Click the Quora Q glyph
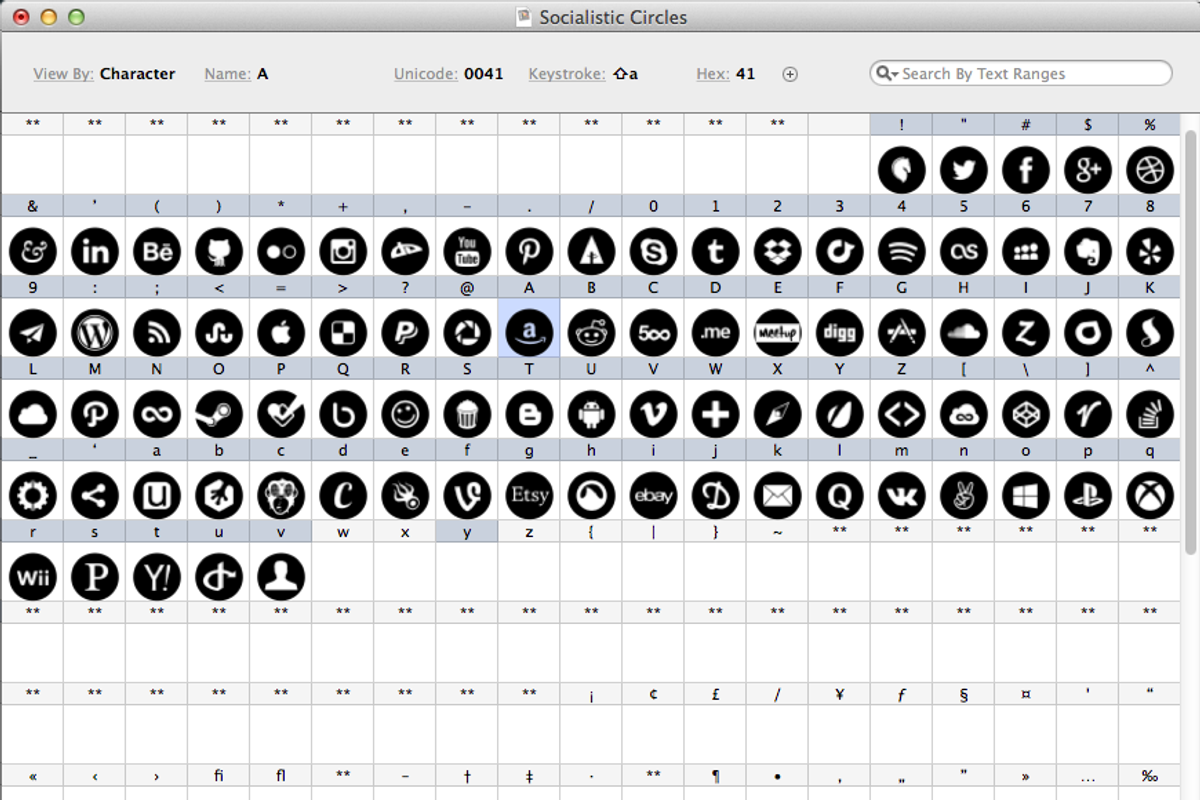 [x=839, y=494]
